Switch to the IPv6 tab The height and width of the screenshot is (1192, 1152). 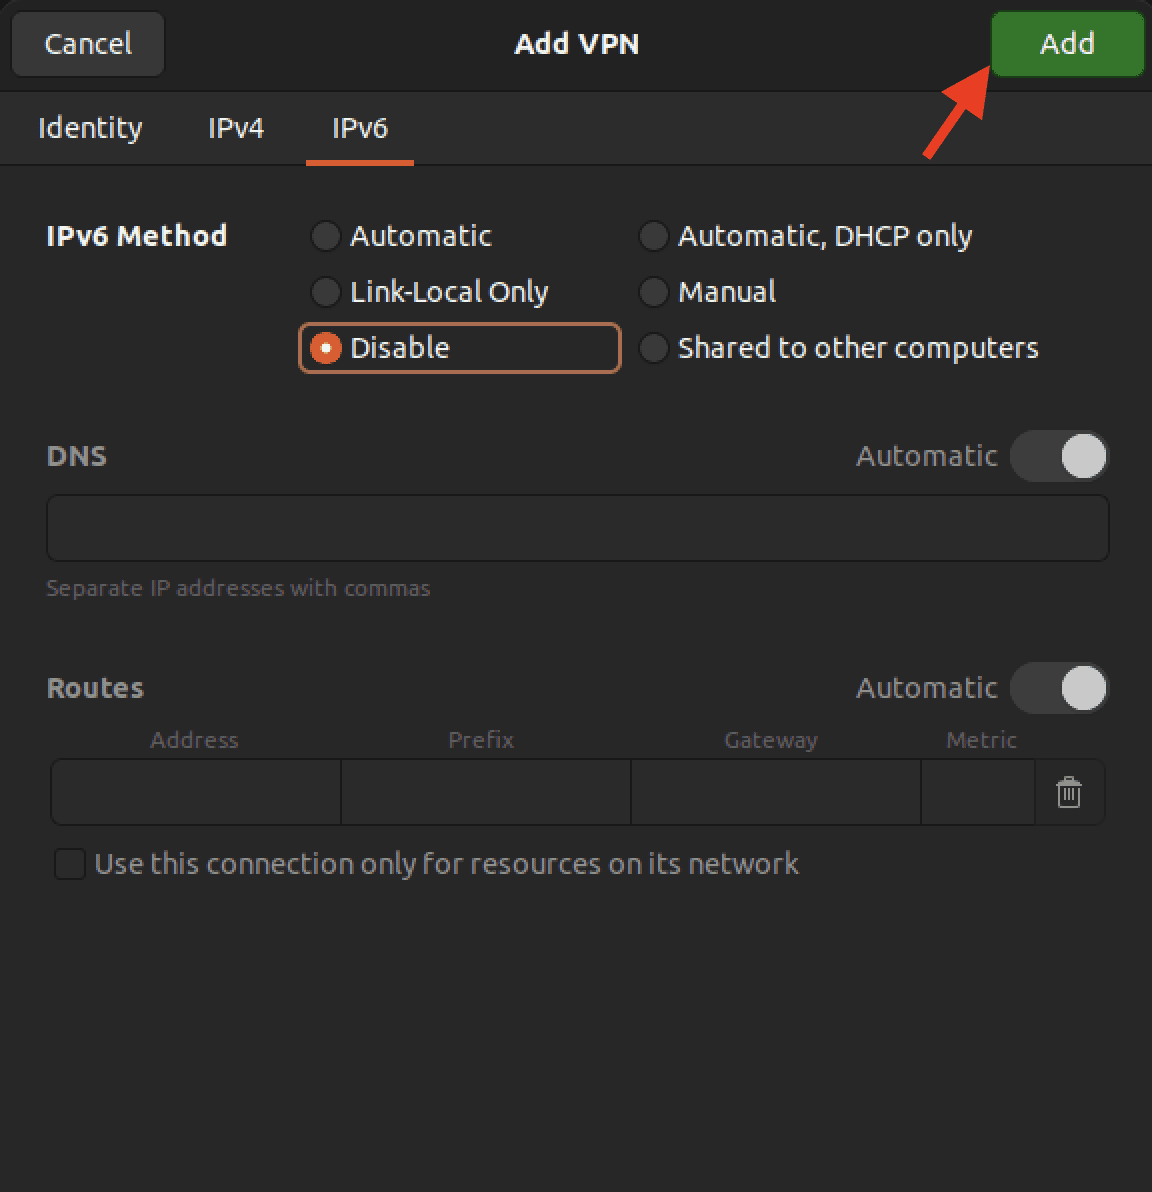(359, 128)
